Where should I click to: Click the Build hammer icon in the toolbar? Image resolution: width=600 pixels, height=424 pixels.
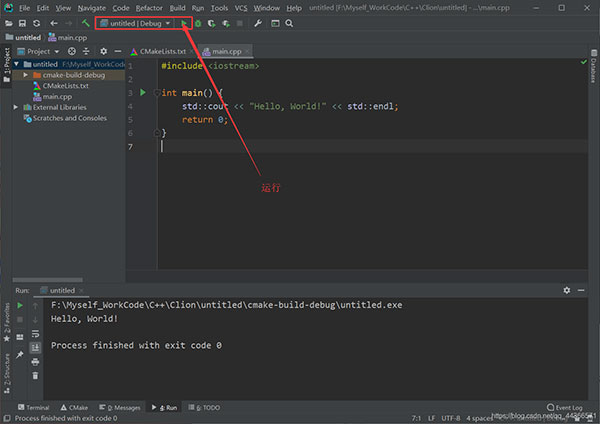(87, 22)
